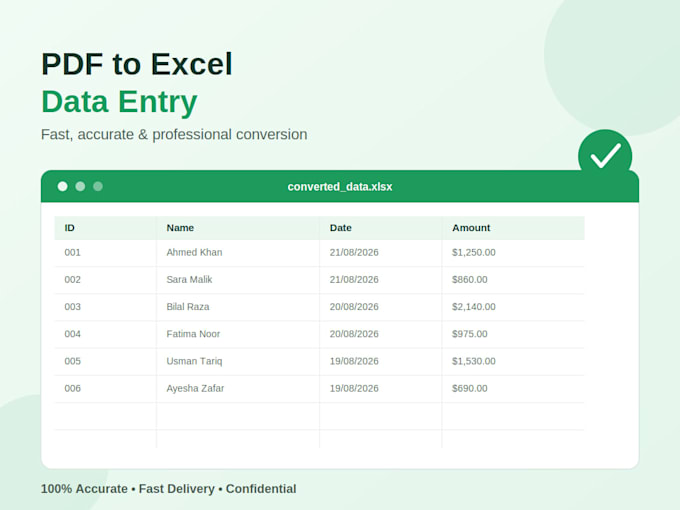Select the Date column header

(x=380, y=228)
